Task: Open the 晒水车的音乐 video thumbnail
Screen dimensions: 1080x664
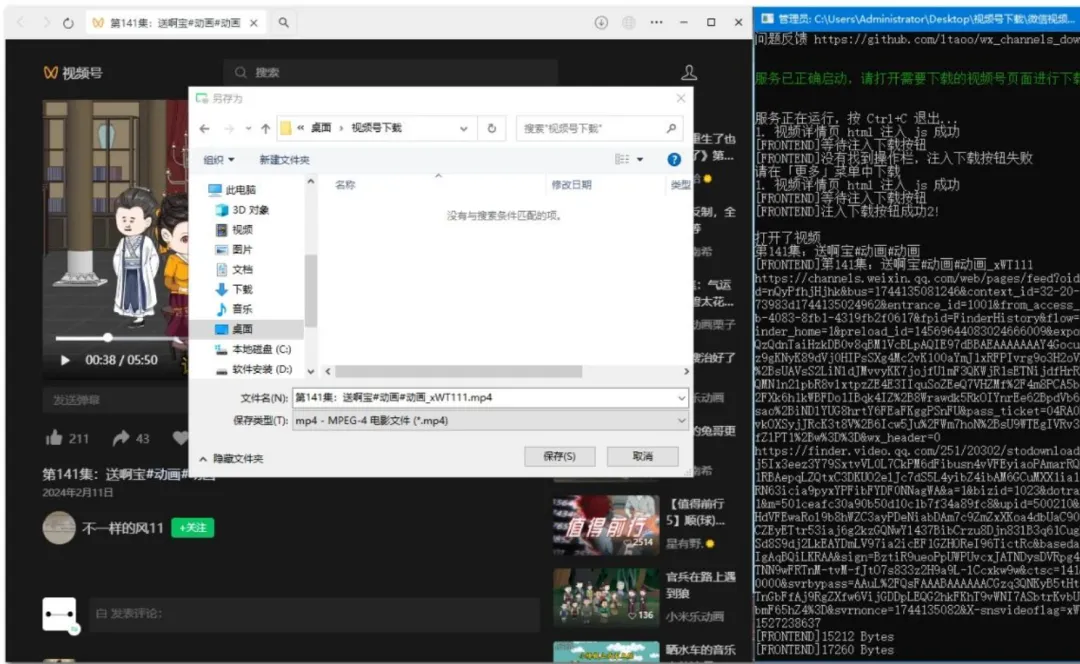Action: 605,652
